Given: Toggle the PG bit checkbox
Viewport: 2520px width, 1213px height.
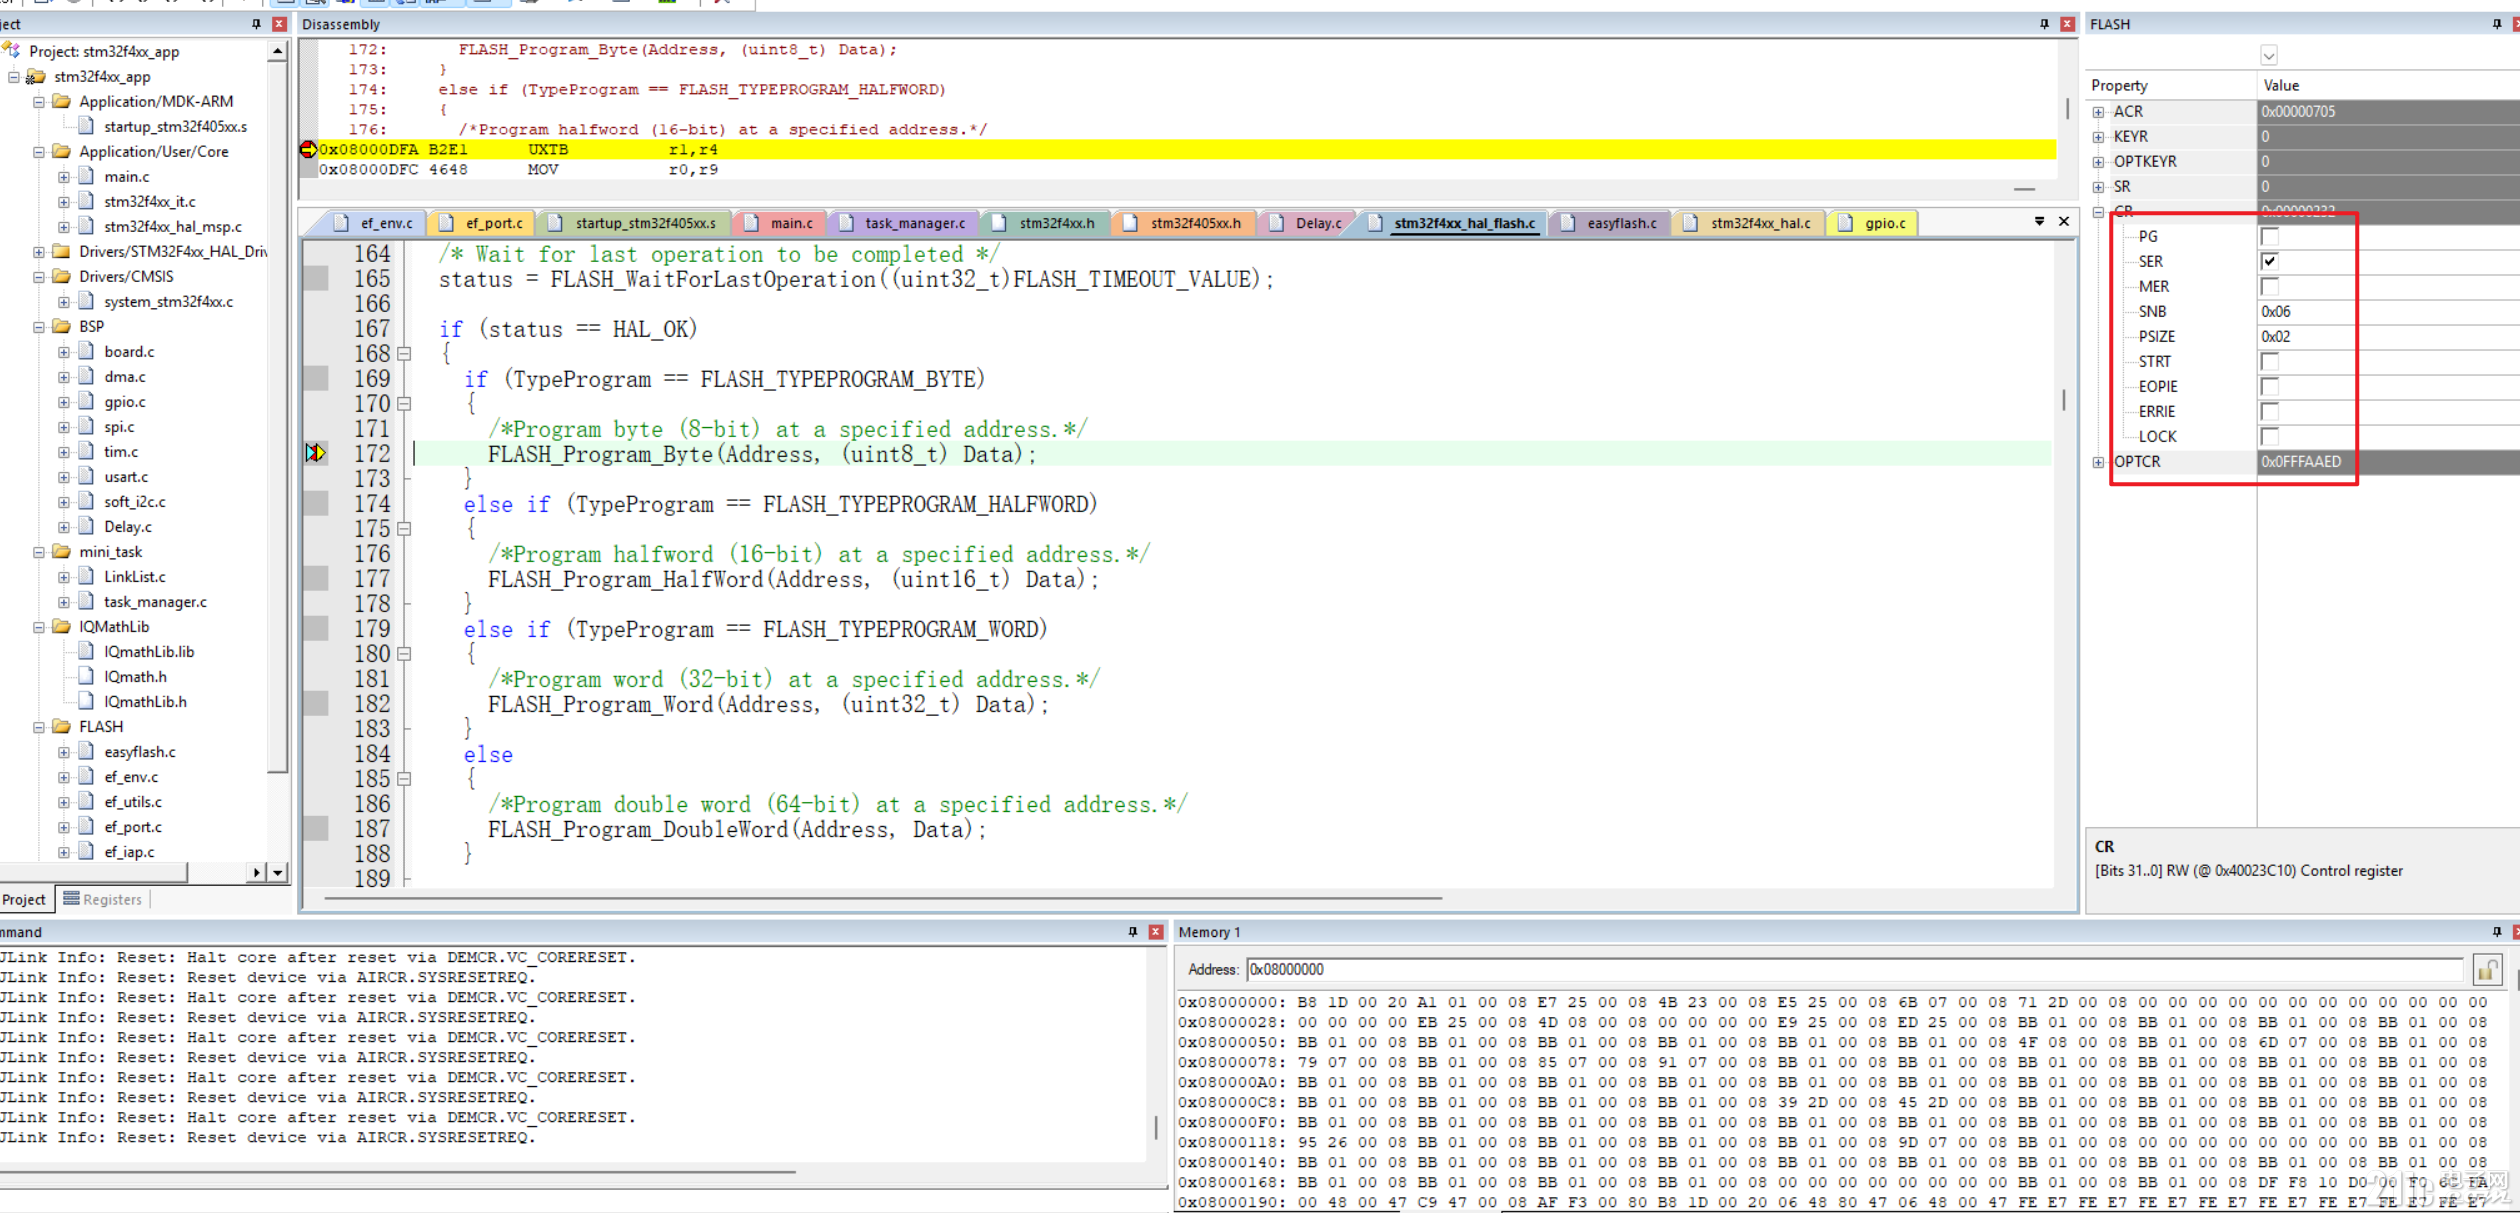Looking at the screenshot, I should (2269, 236).
